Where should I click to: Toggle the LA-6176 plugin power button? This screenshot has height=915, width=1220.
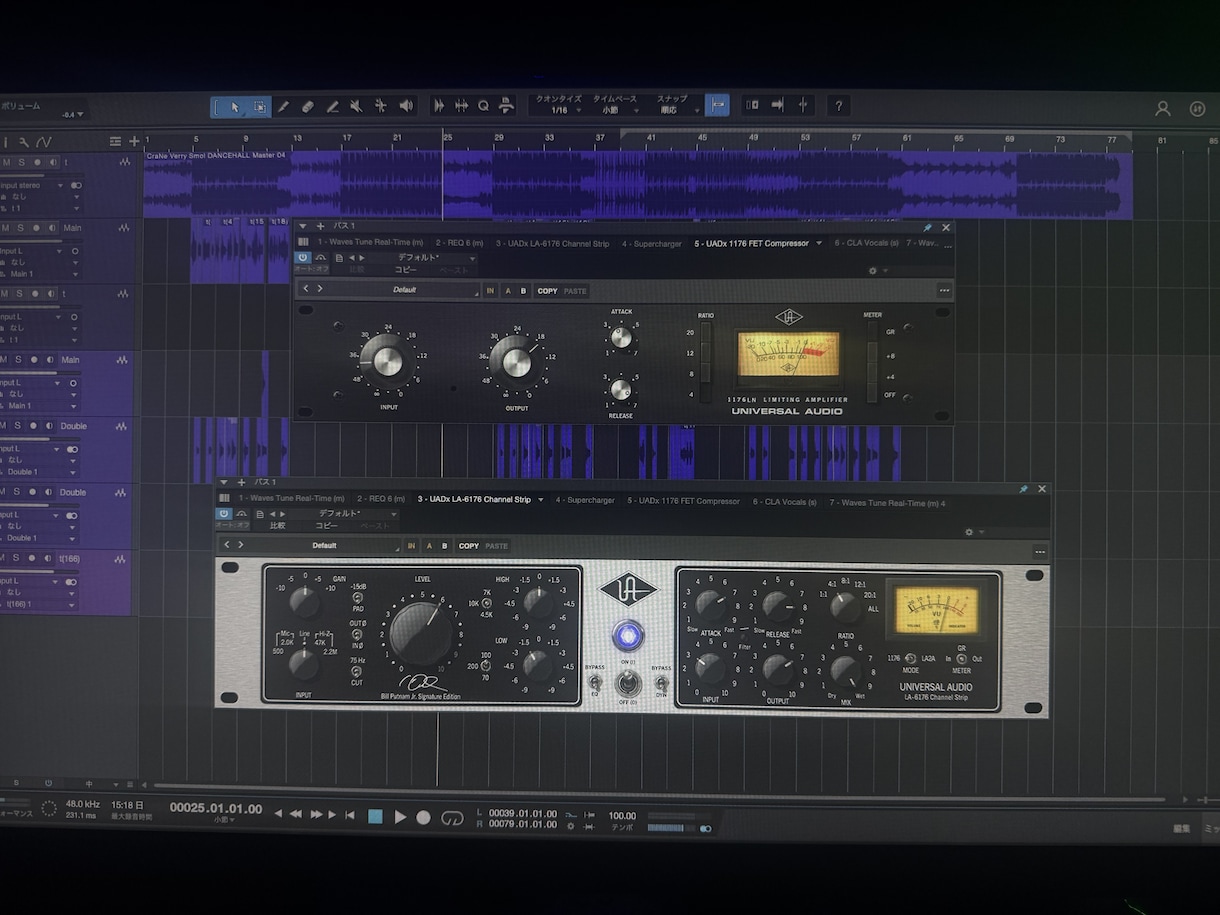click(x=224, y=514)
